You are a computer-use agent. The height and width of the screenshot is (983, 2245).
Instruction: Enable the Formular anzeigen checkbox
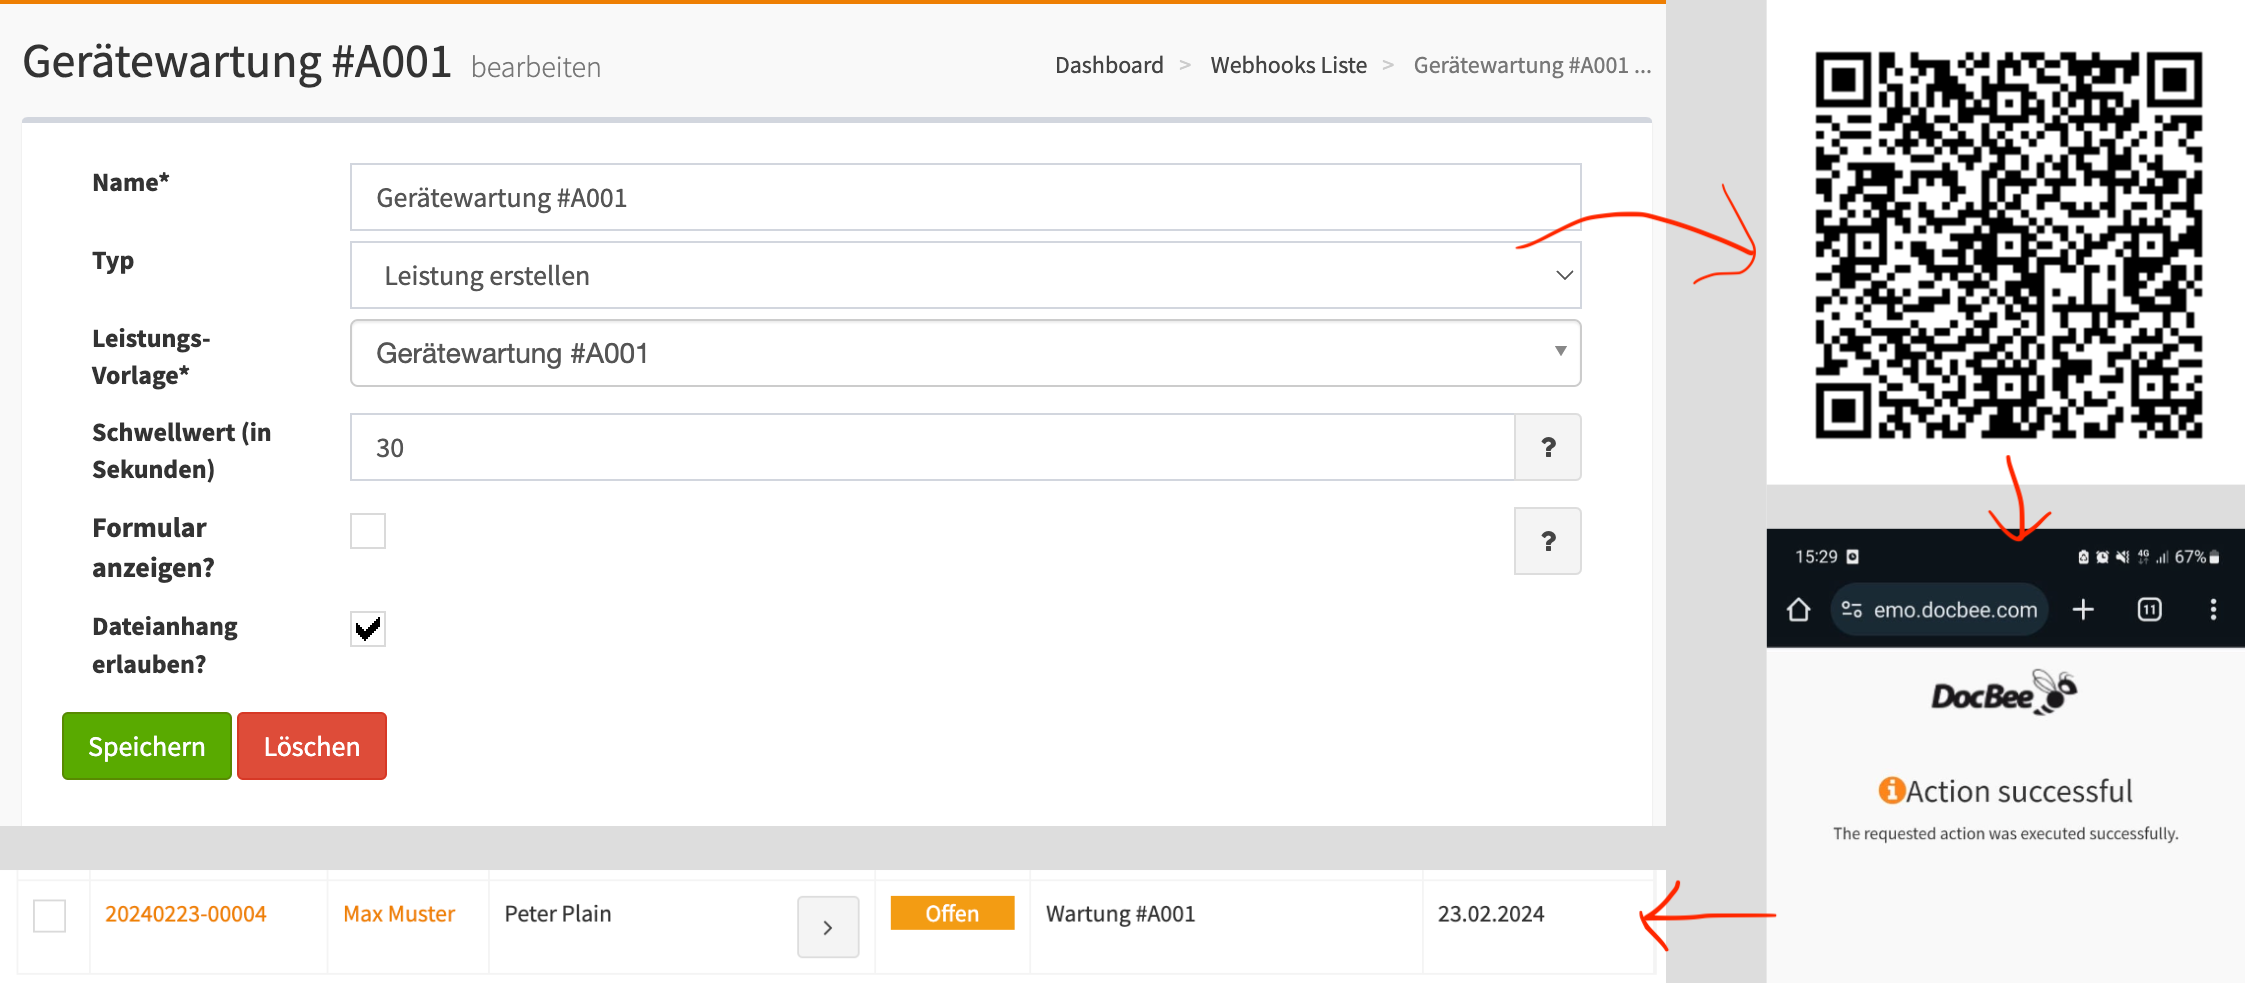click(x=368, y=531)
